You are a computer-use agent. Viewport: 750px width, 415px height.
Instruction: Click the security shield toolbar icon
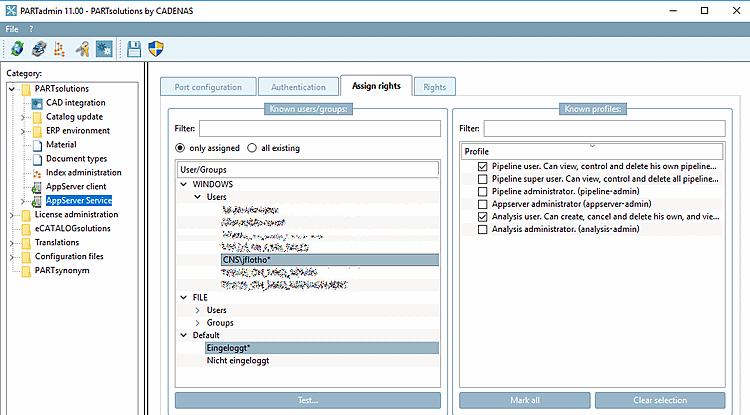click(x=156, y=48)
